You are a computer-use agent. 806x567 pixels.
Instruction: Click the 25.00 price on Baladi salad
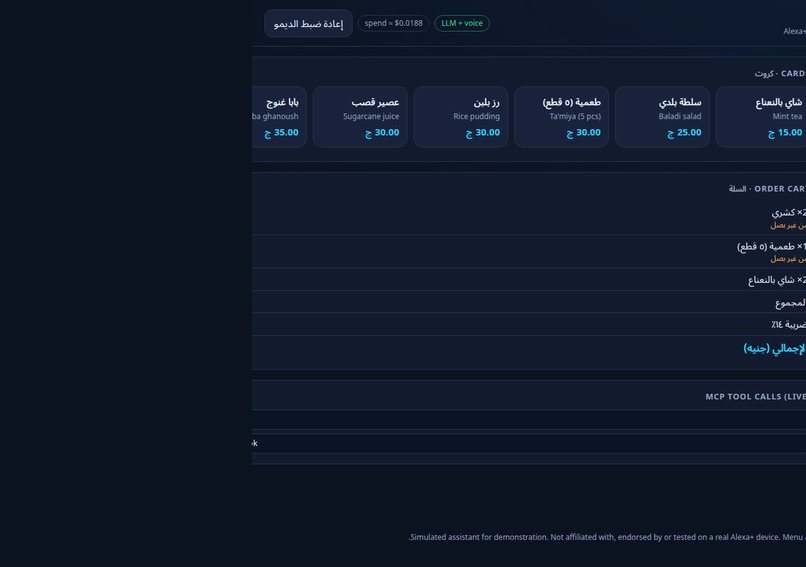click(684, 133)
